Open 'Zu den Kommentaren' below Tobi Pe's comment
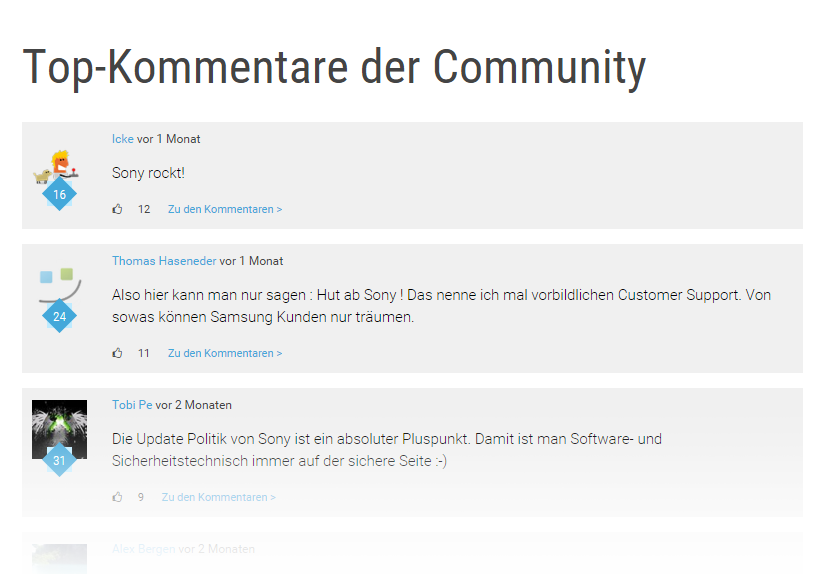This screenshot has width=839, height=574. click(x=218, y=497)
